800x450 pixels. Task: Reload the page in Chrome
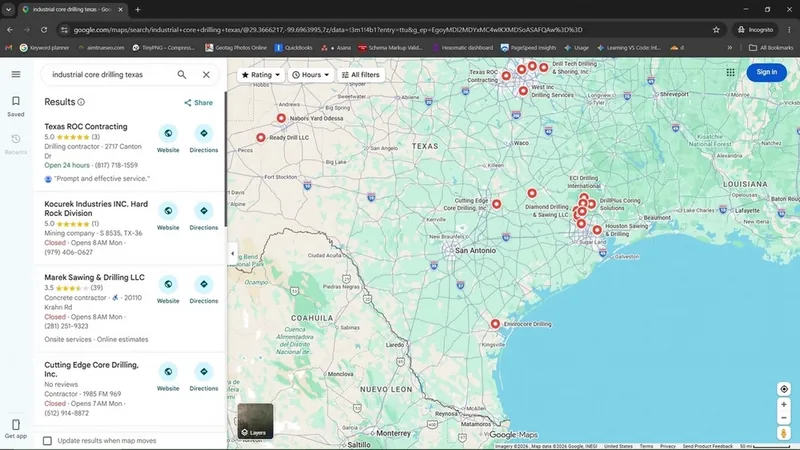(x=44, y=30)
